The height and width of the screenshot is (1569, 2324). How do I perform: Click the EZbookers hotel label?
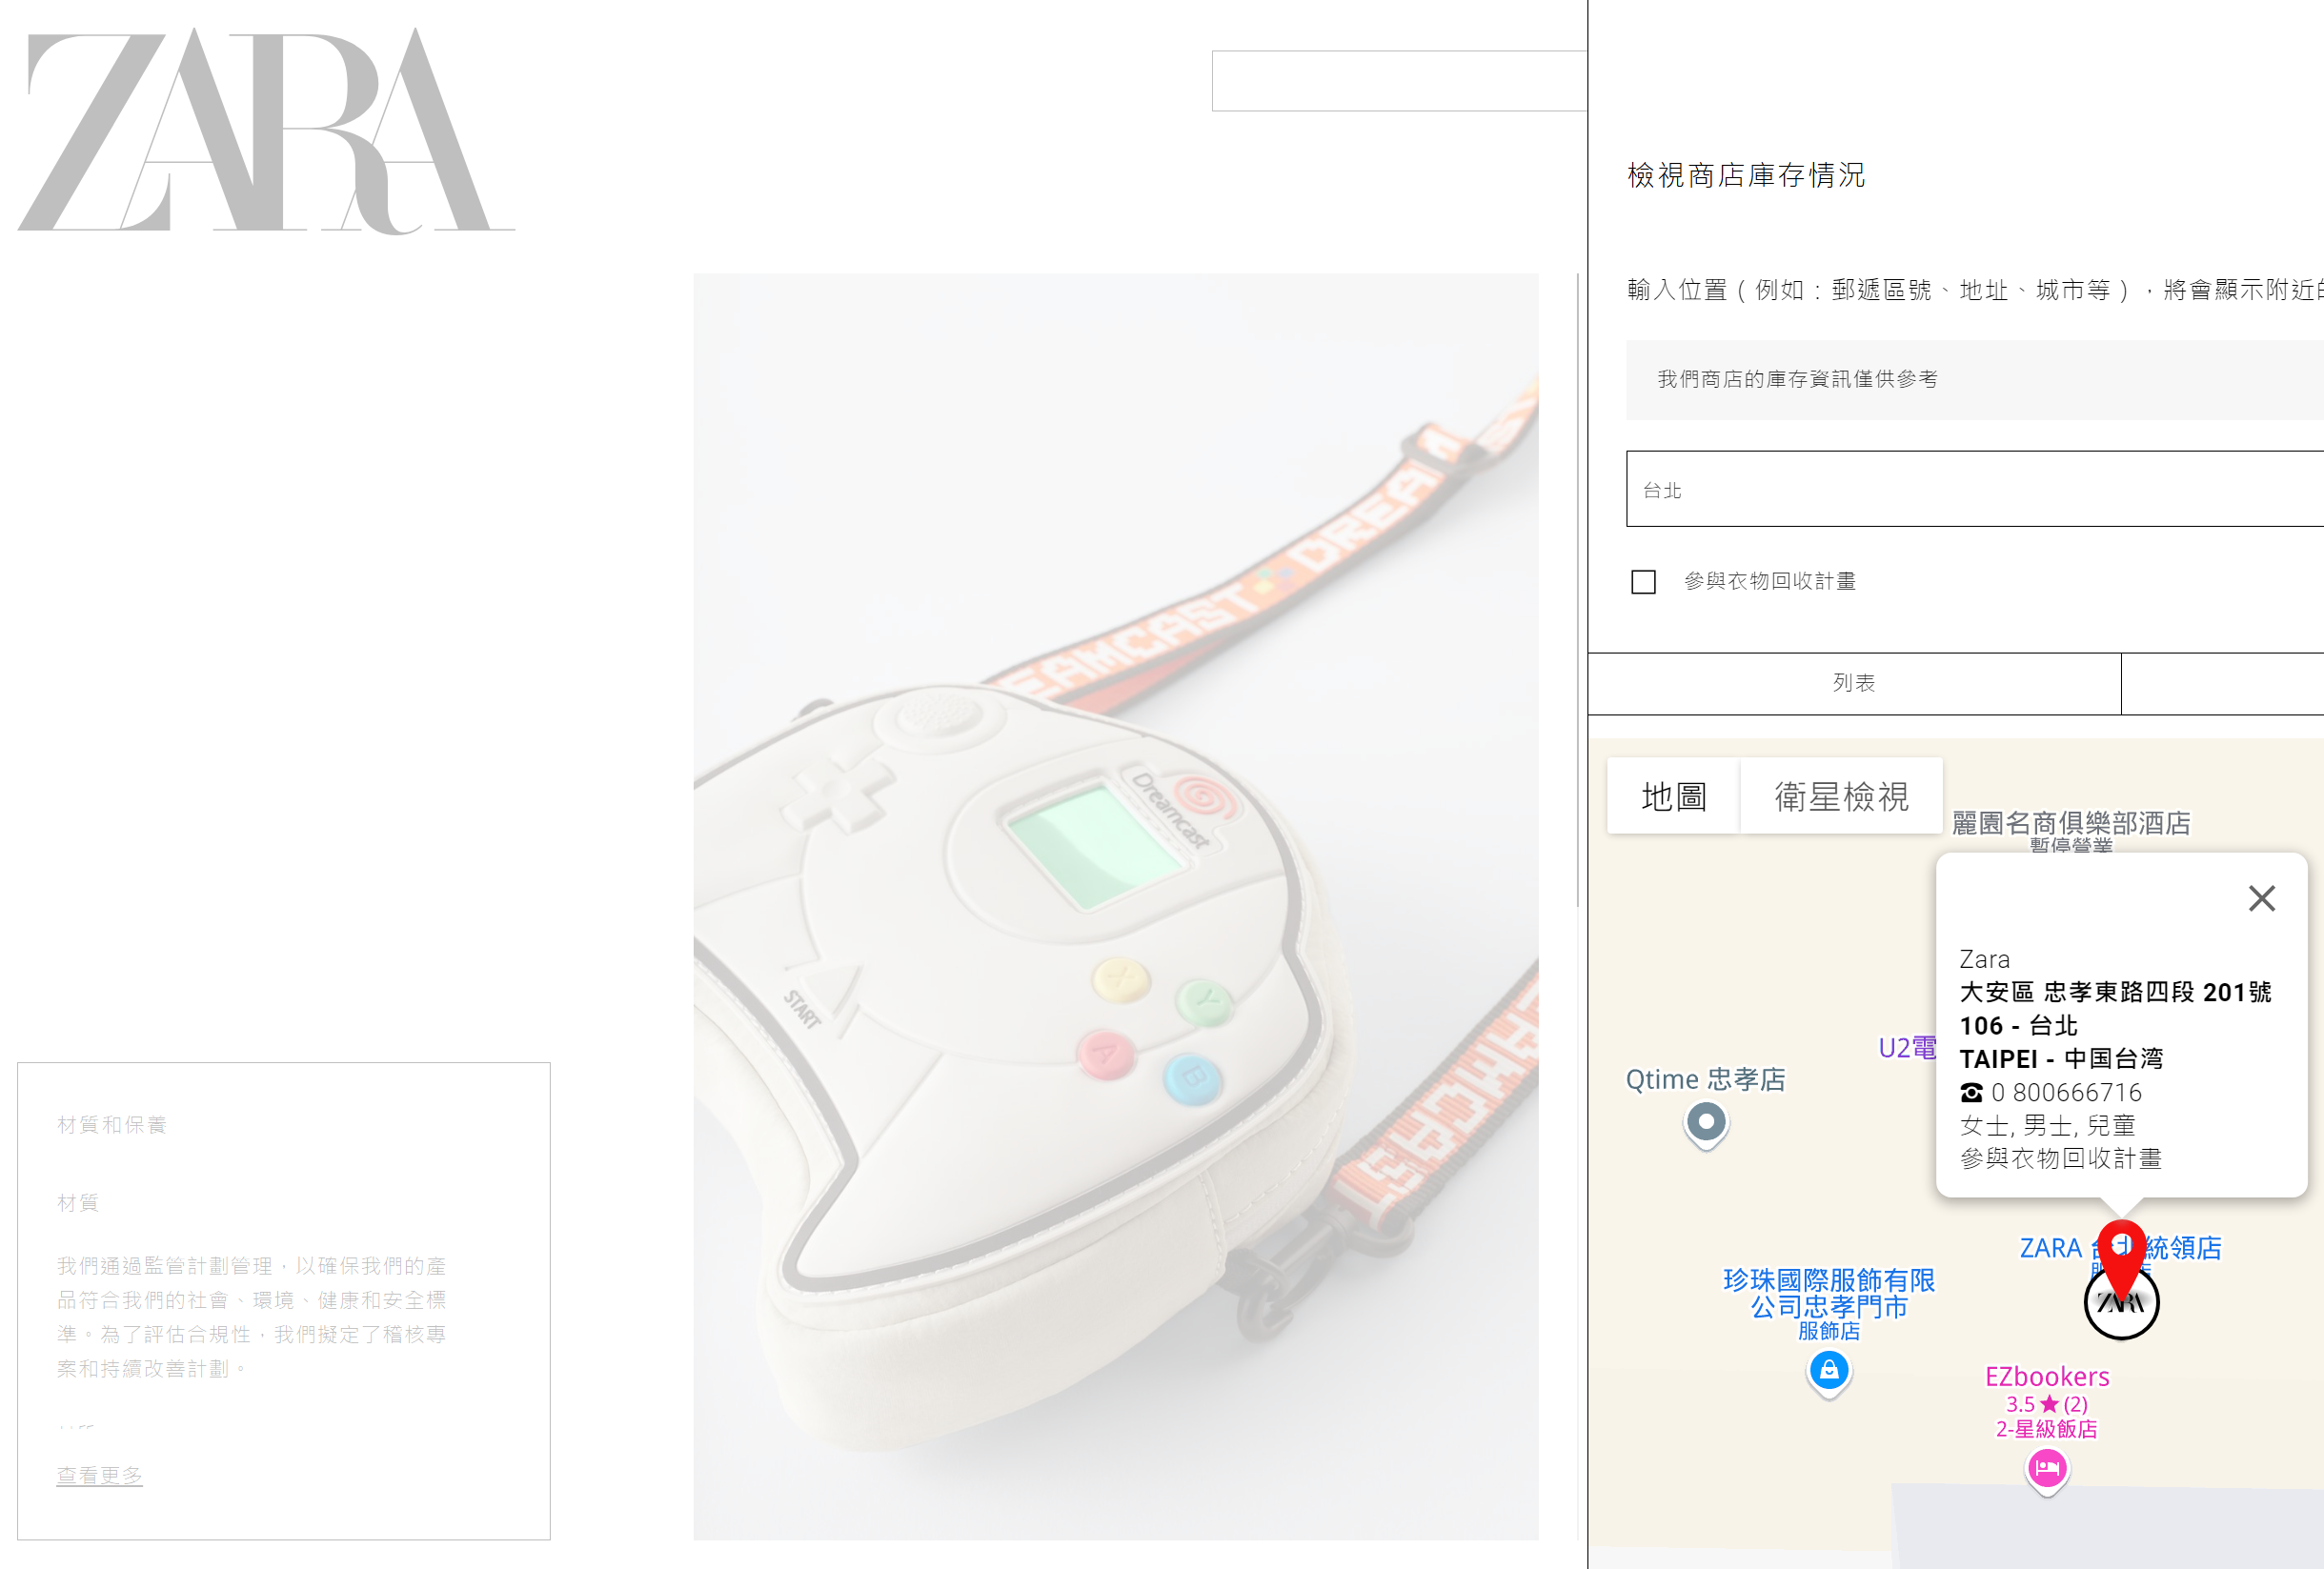pos(2046,1377)
